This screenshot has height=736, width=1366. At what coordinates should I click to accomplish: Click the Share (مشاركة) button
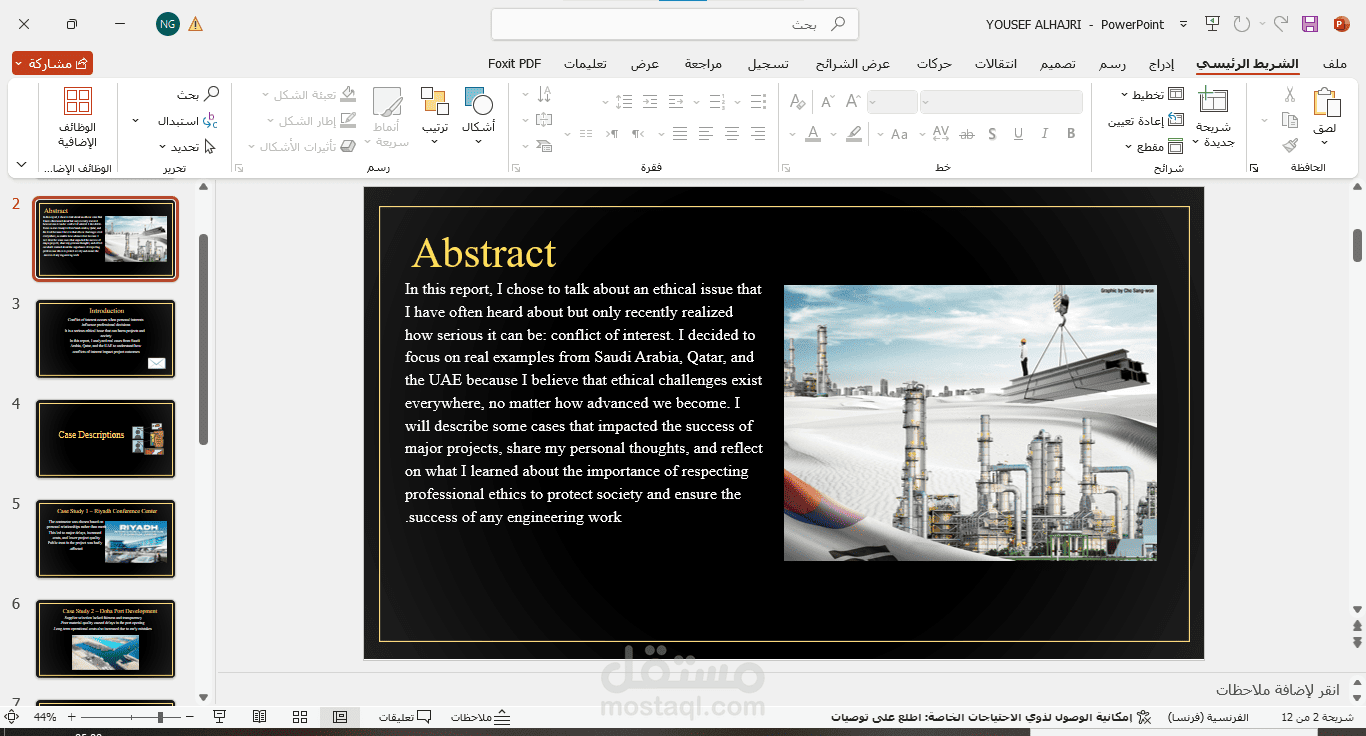click(53, 63)
